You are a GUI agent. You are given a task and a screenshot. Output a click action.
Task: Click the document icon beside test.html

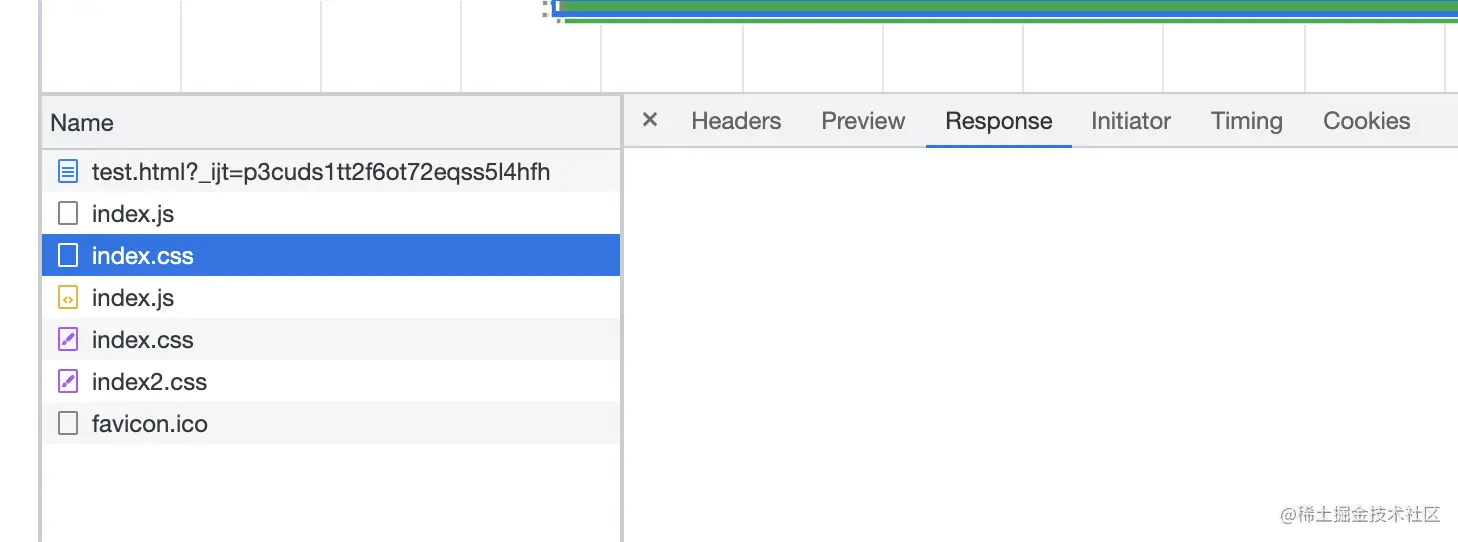coord(68,172)
